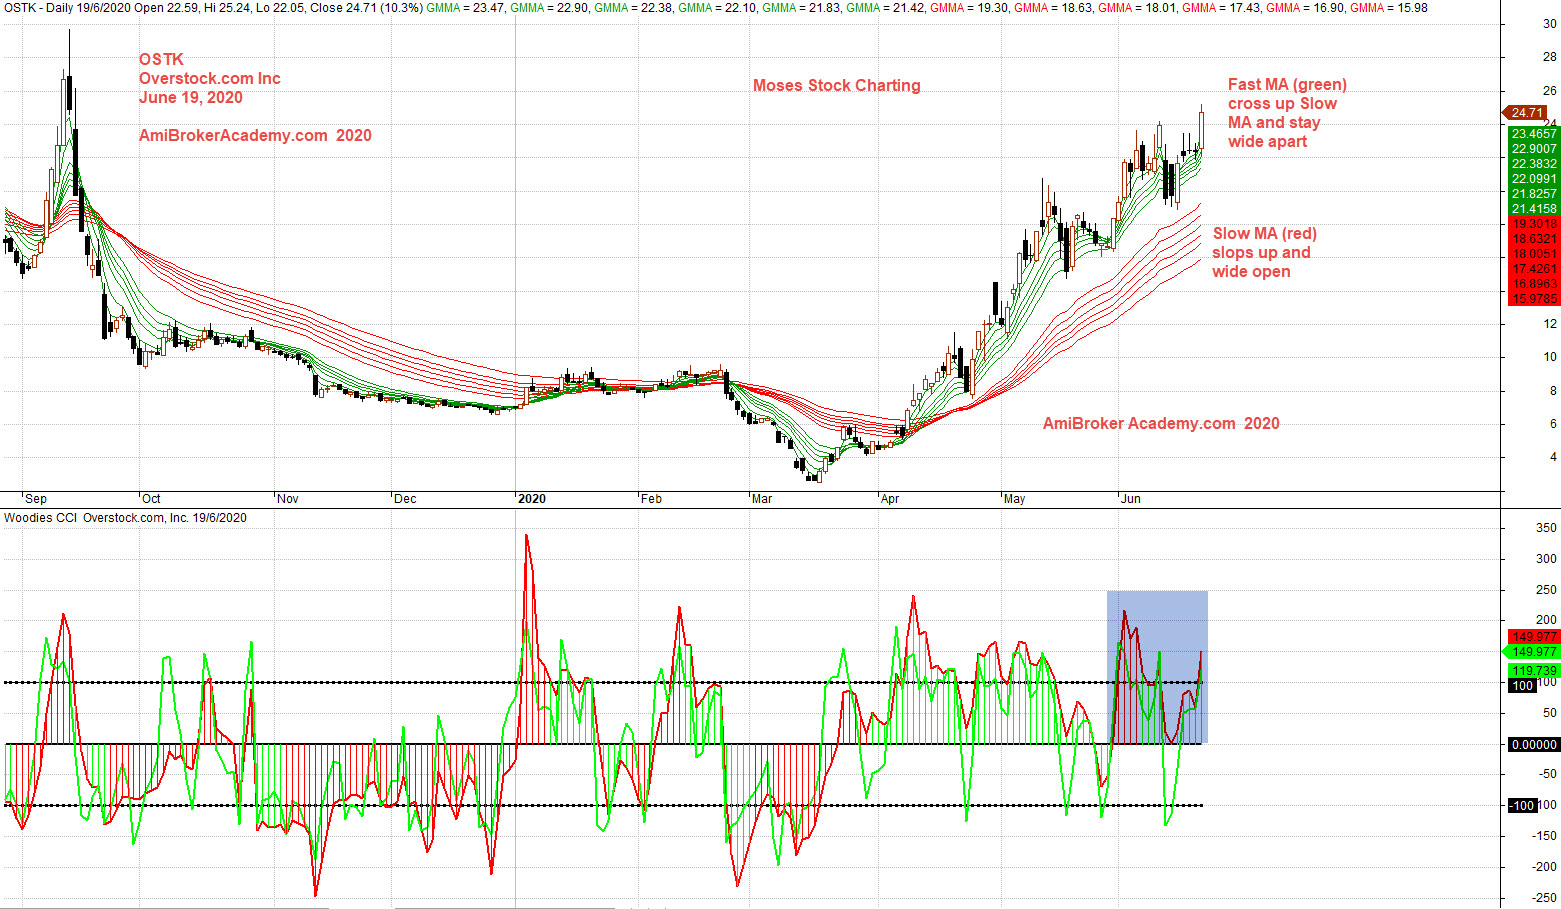
Task: Click the 'Close 24.71 (10.3%)' header value
Action: (x=367, y=8)
